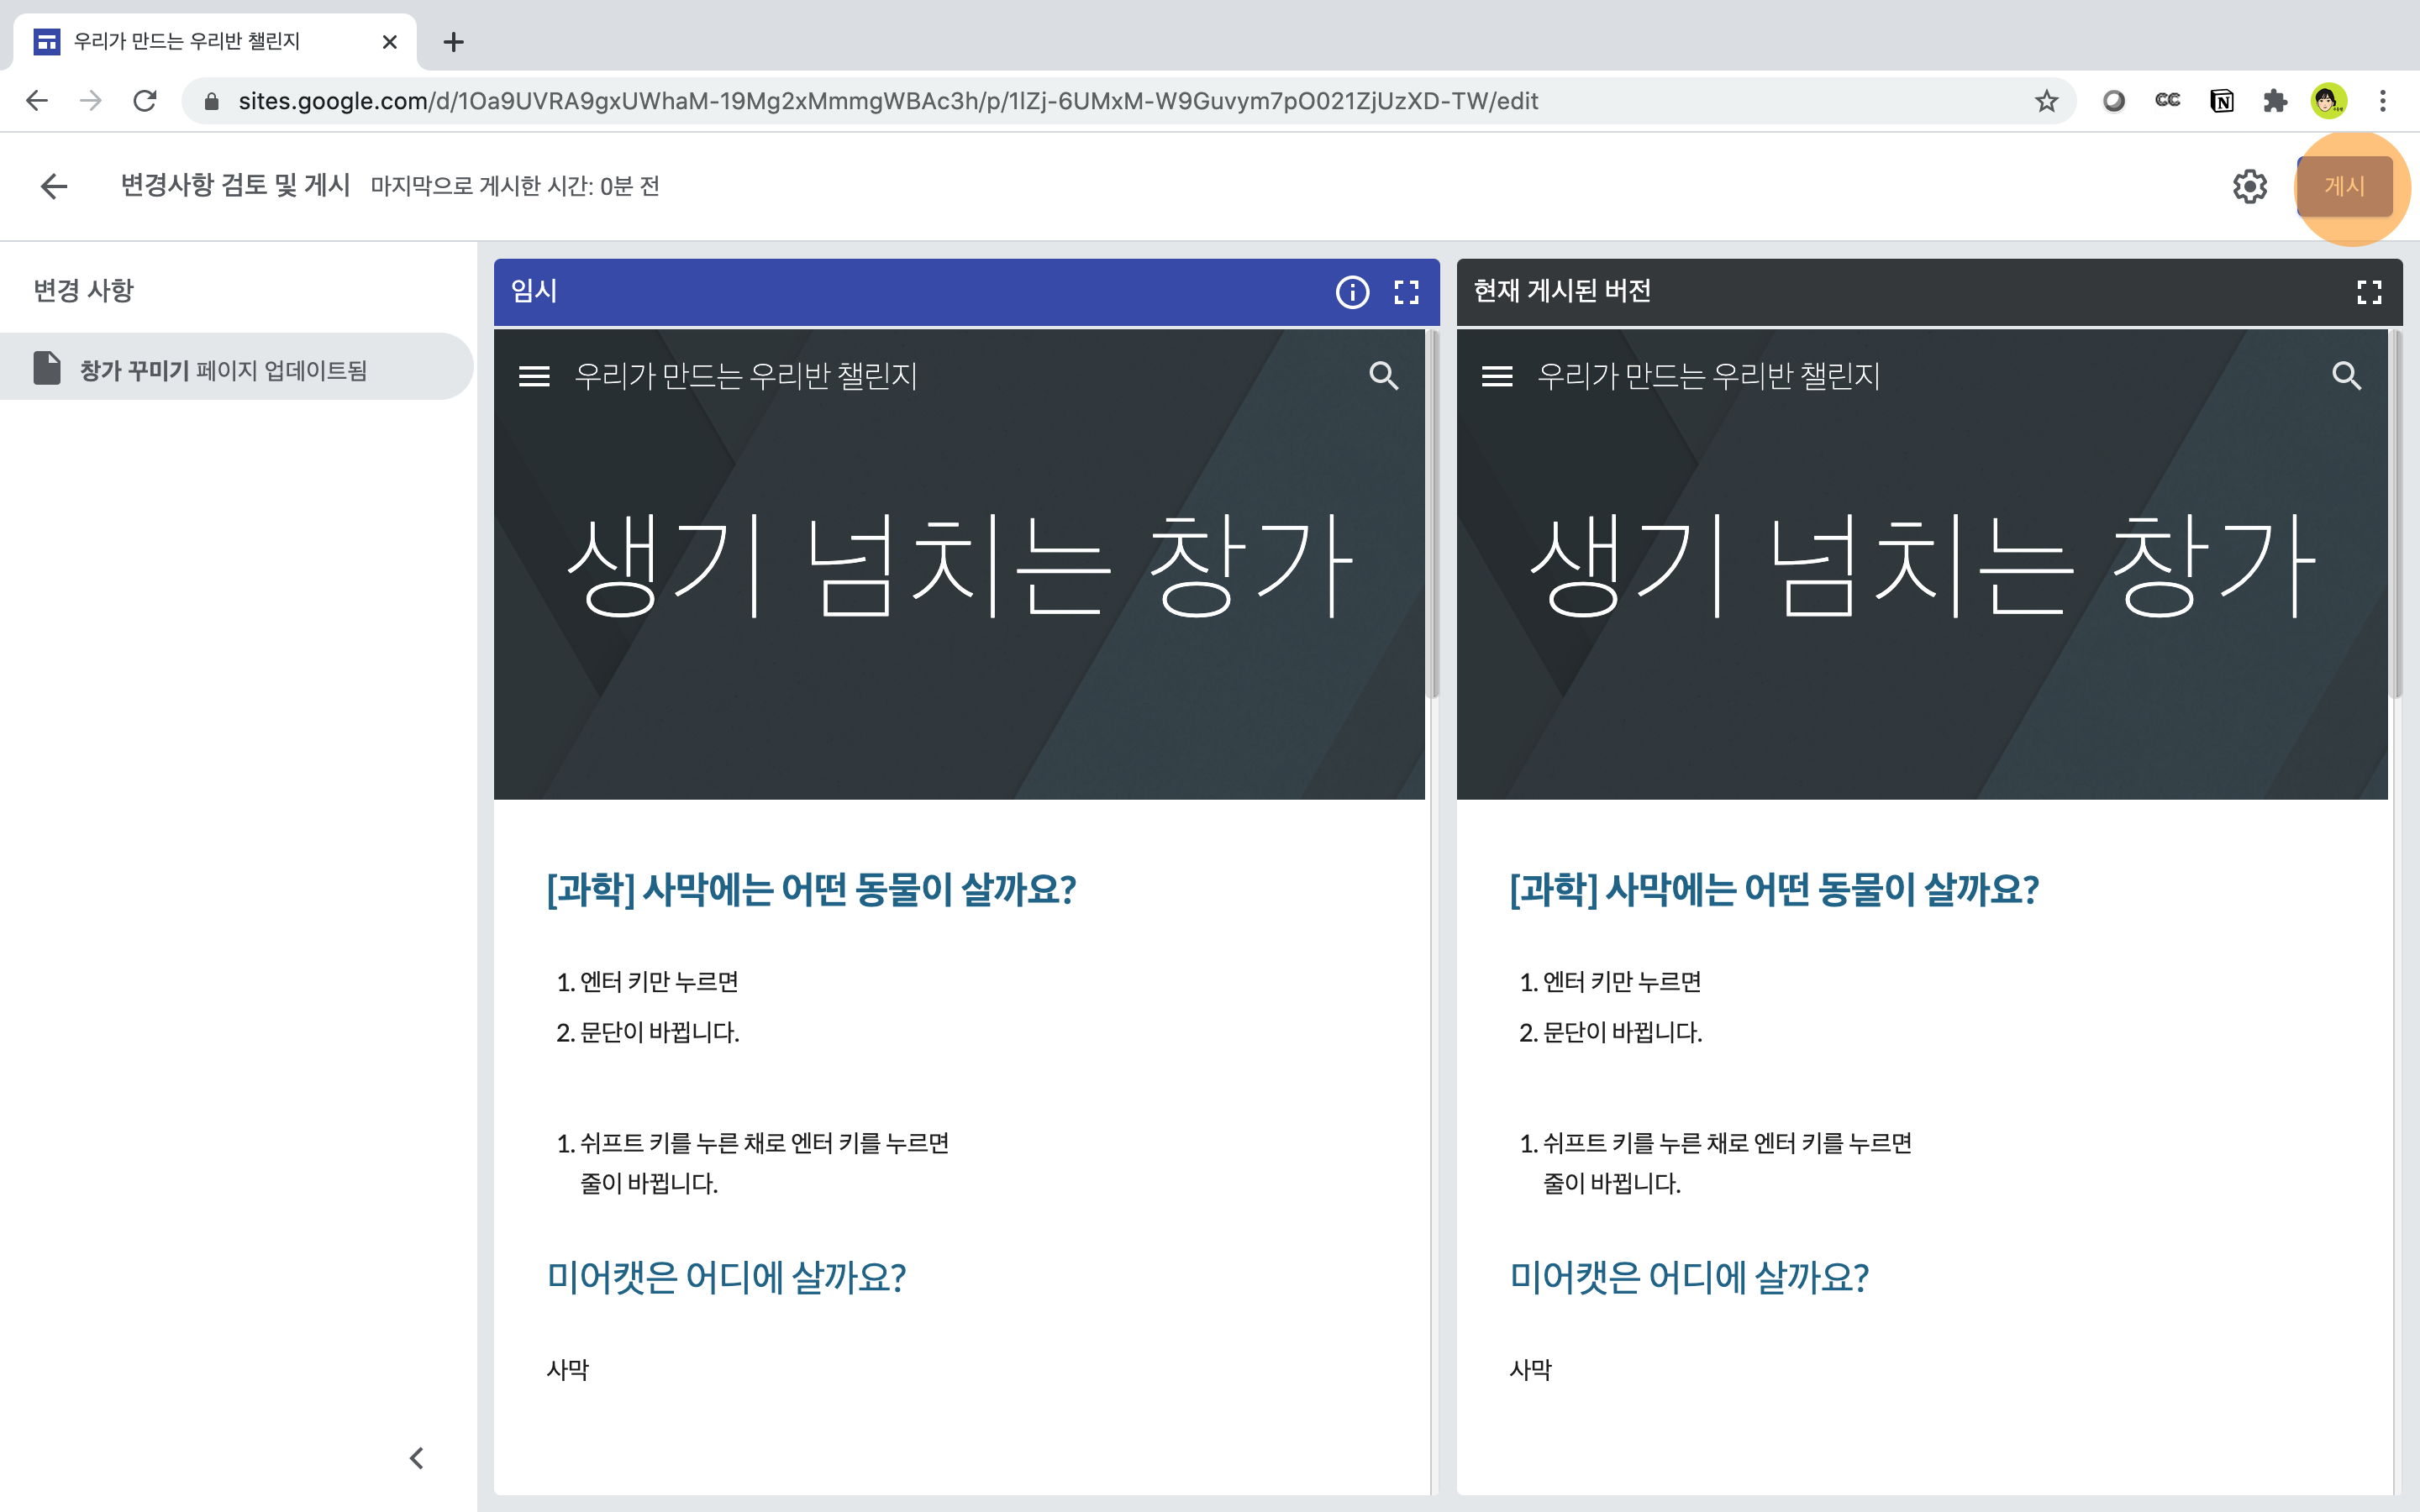Open the Chrome extensions puzzle icon
This screenshot has height=1512, width=2420.
[2275, 101]
